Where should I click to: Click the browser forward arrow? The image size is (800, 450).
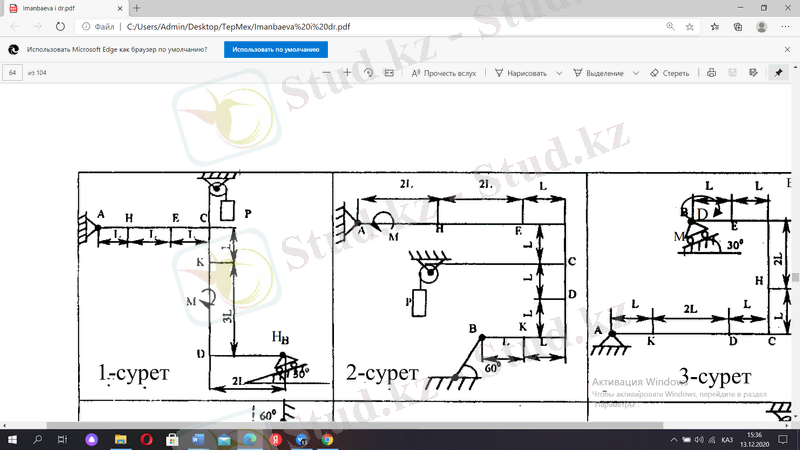pyautogui.click(x=37, y=27)
